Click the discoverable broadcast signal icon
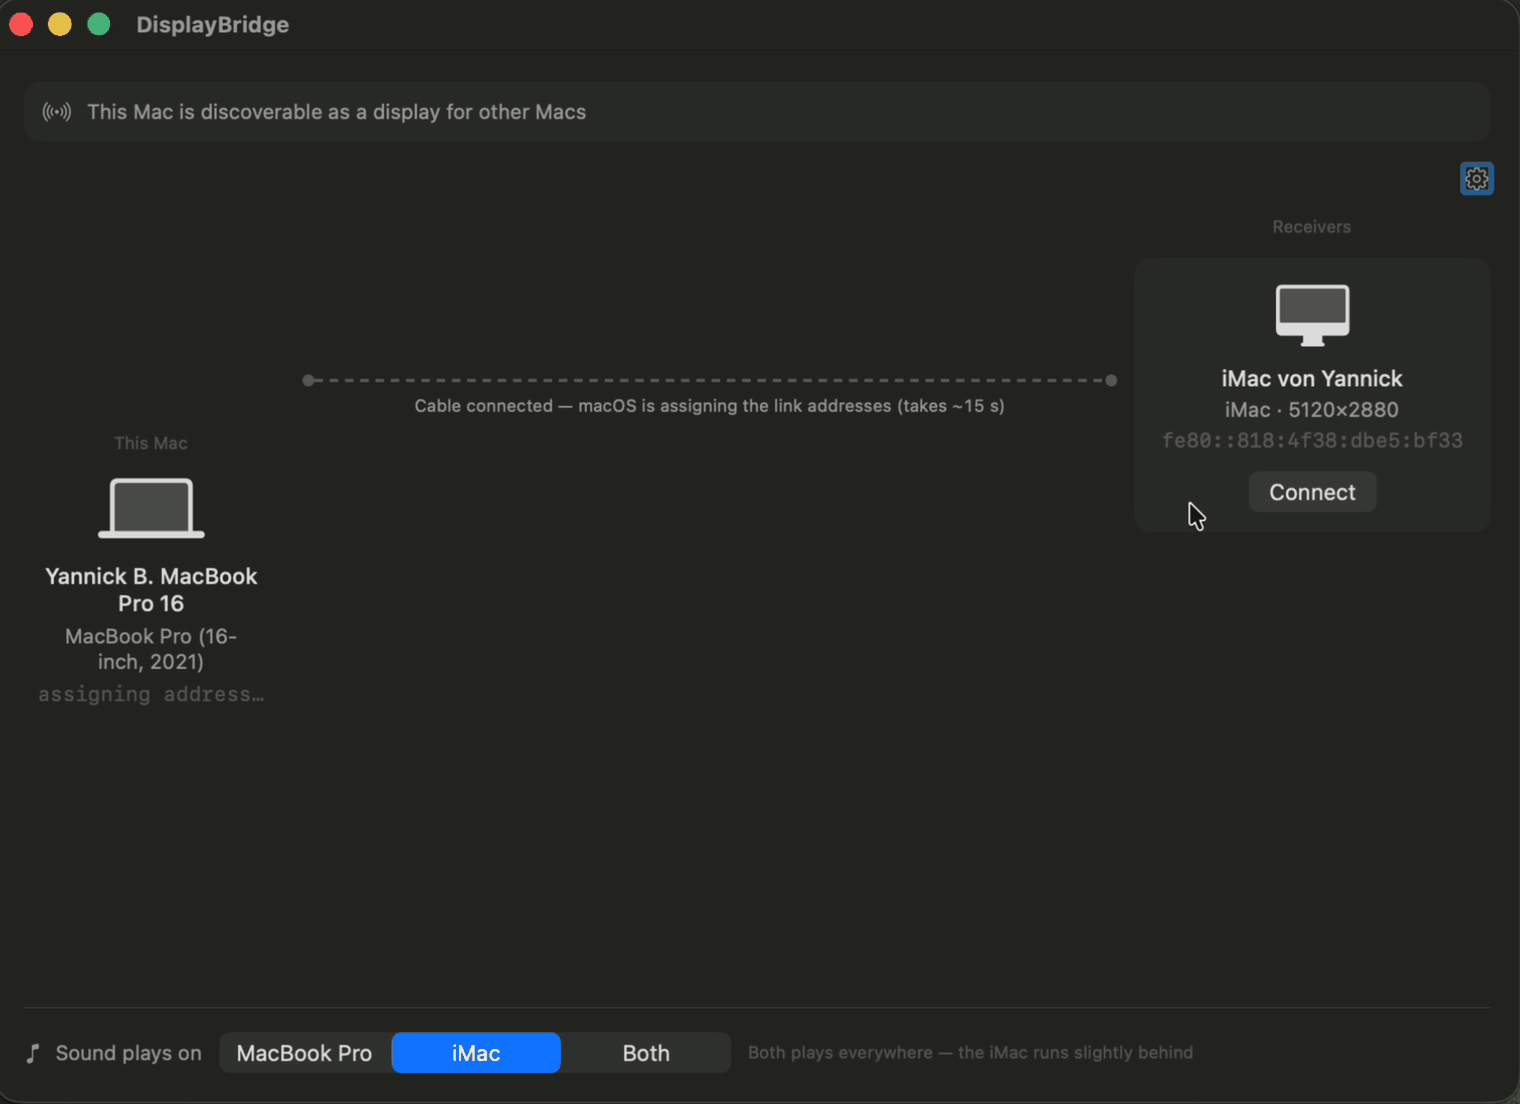The image size is (1520, 1104). tap(57, 112)
